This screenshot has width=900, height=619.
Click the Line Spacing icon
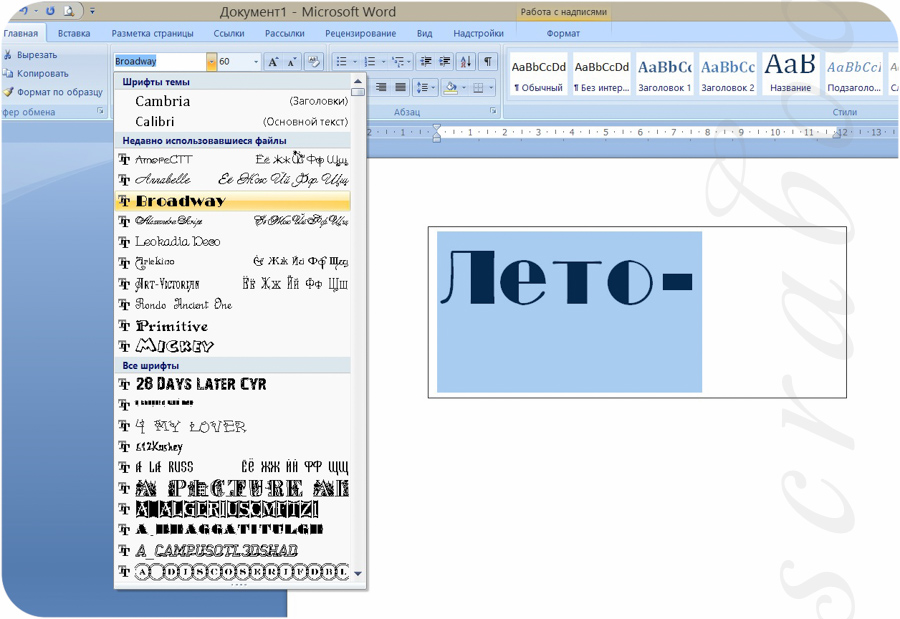(x=422, y=87)
